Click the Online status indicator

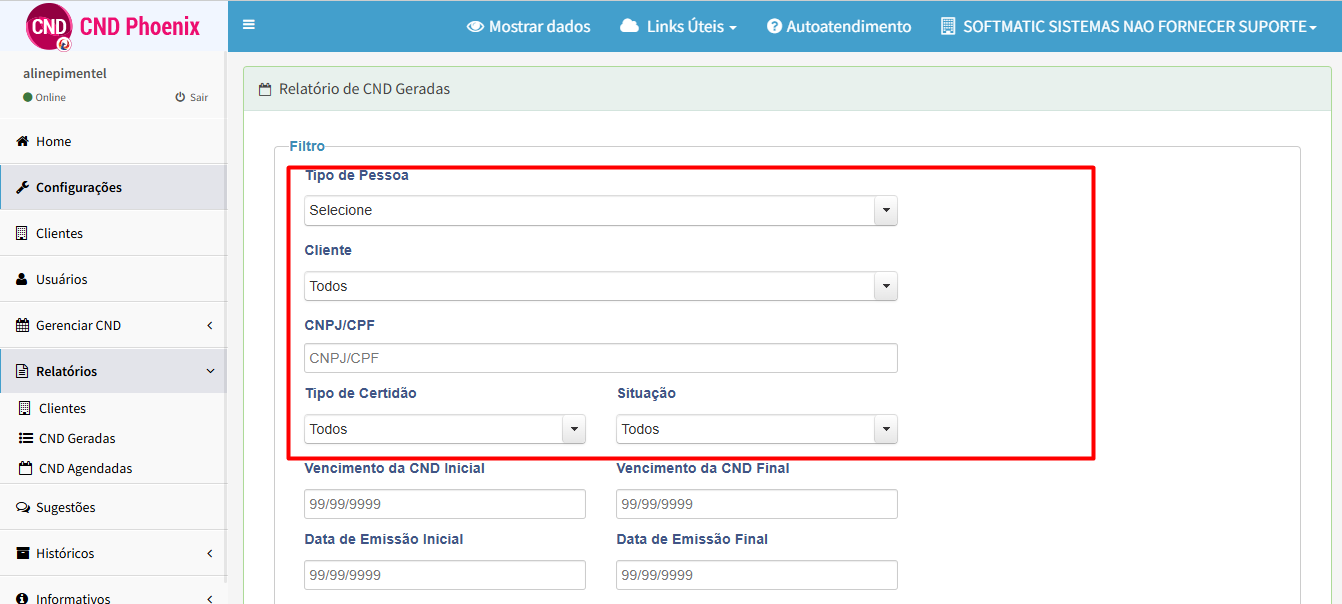tap(44, 97)
